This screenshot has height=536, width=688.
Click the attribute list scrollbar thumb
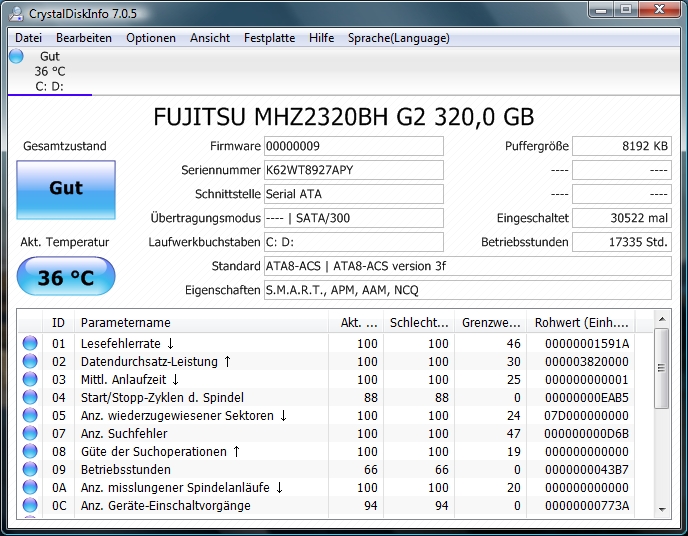(662, 368)
